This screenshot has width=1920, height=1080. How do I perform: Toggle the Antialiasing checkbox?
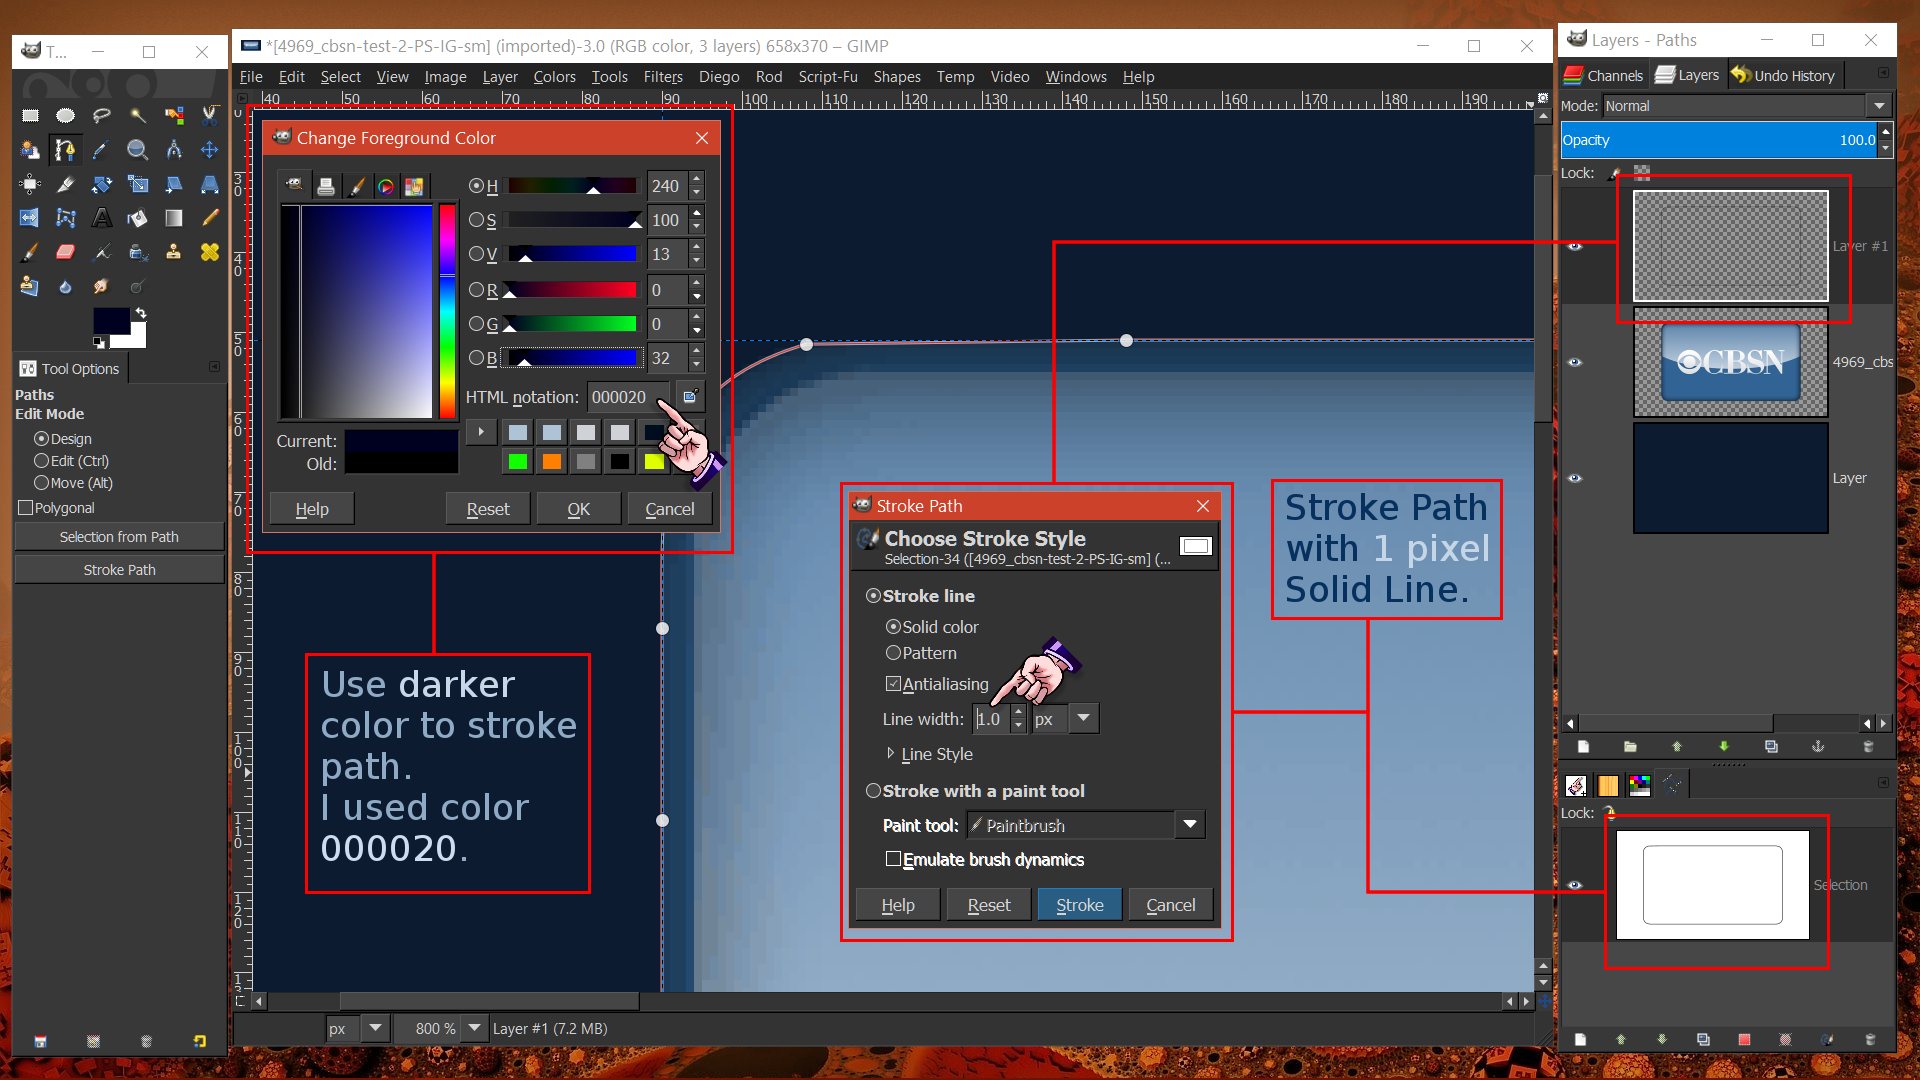click(893, 684)
